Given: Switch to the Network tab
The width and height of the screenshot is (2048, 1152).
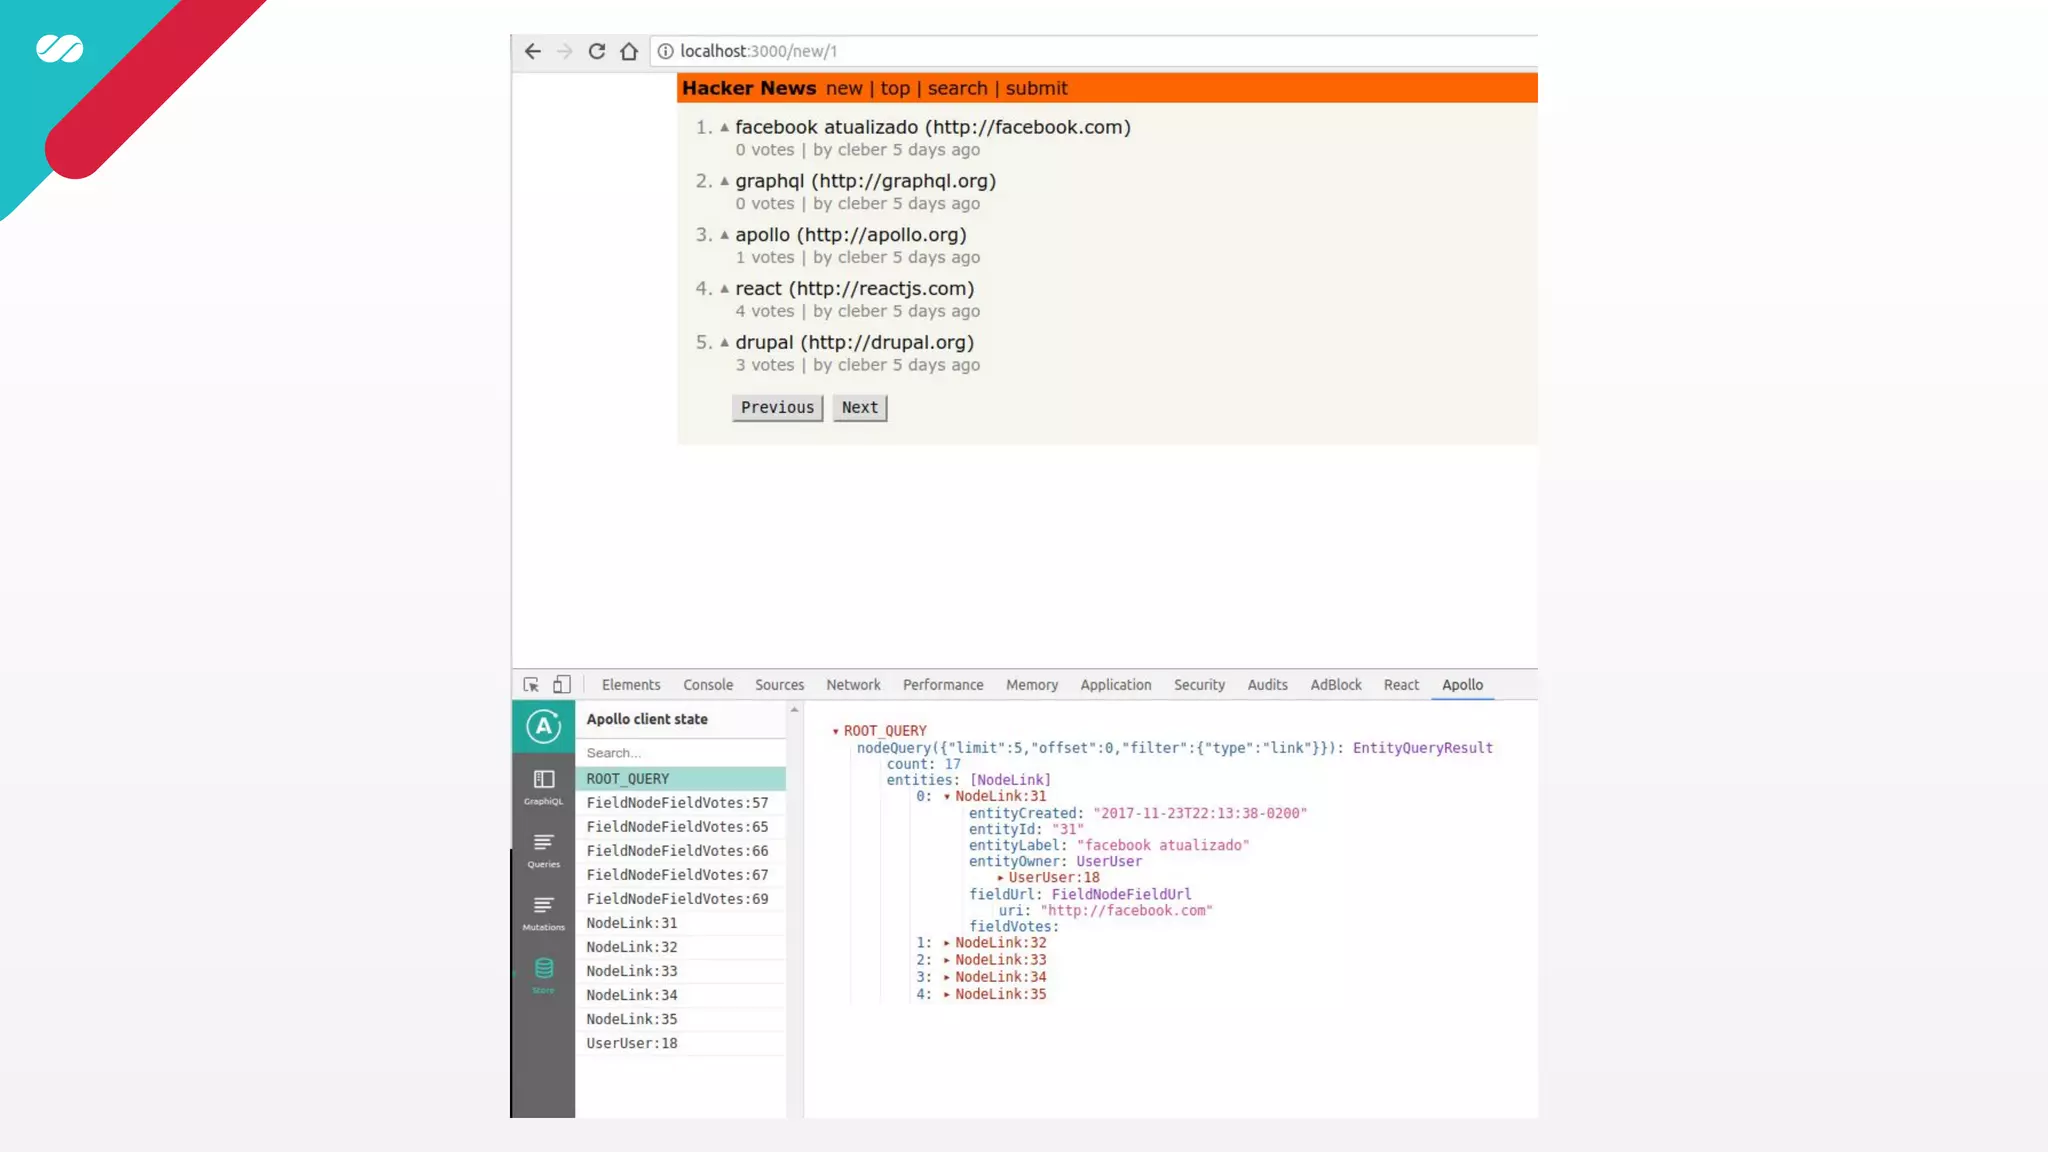Looking at the screenshot, I should [853, 685].
